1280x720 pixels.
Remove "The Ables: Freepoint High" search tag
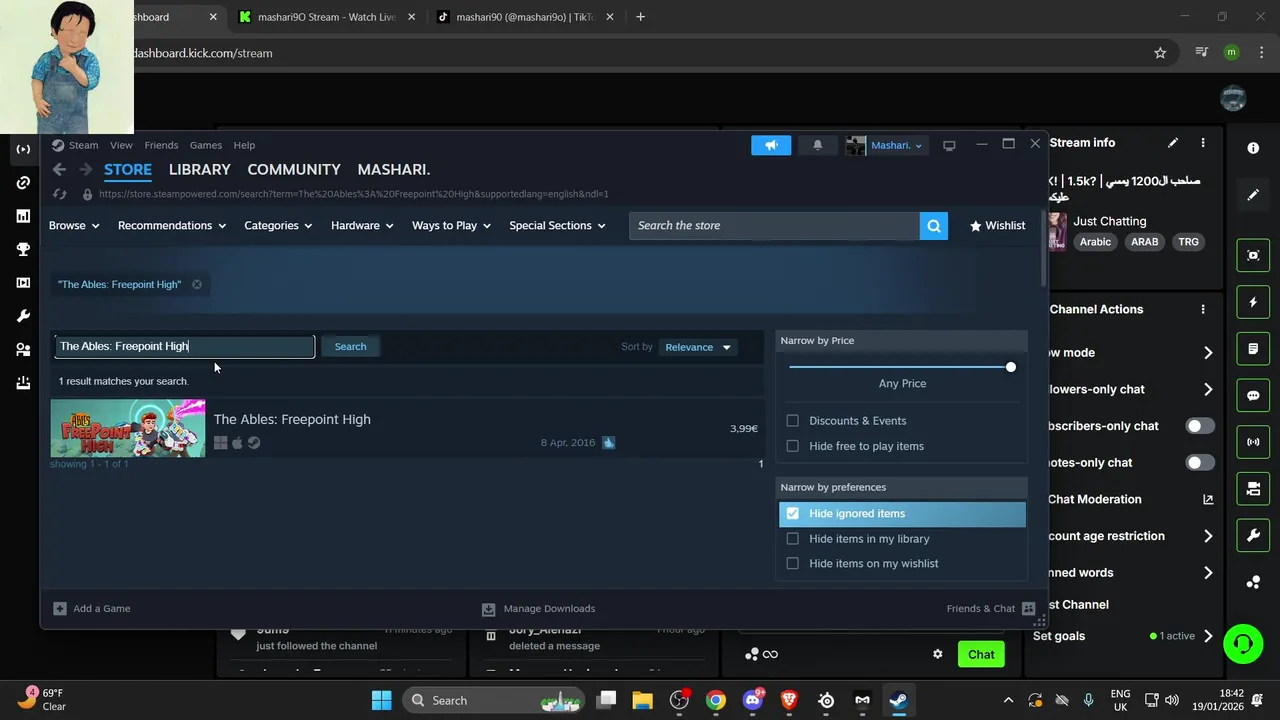pyautogui.click(x=197, y=284)
